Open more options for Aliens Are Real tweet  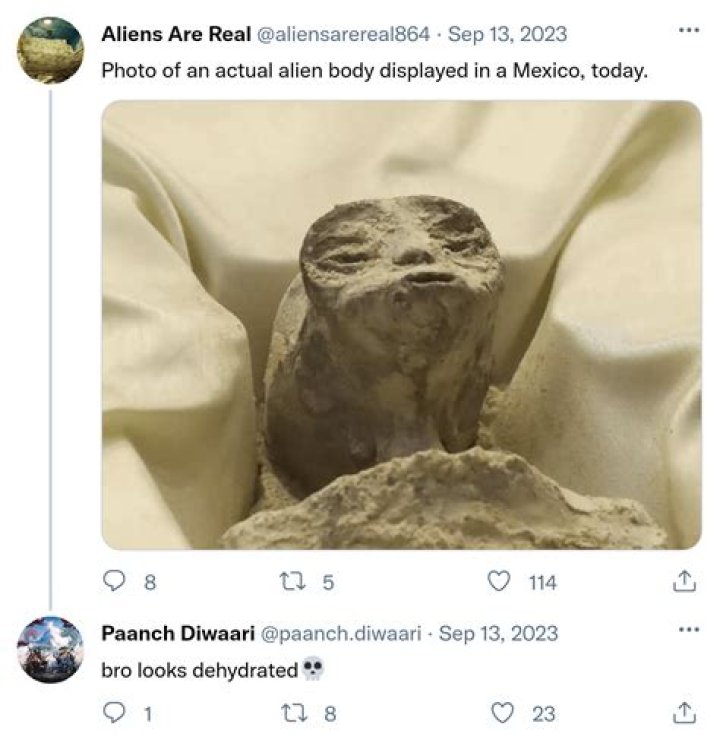pos(688,30)
